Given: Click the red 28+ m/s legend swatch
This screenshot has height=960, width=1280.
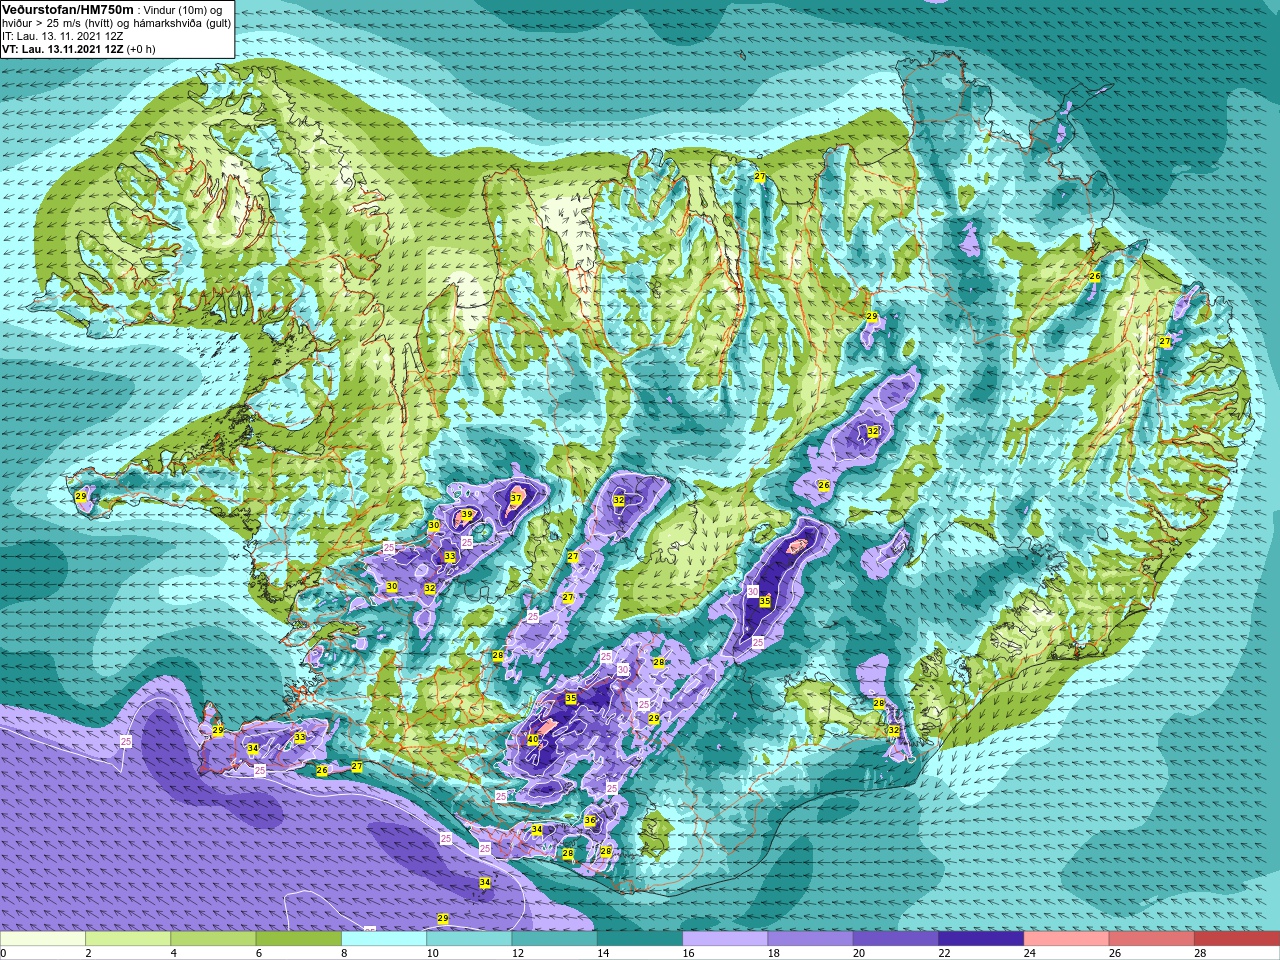Looking at the screenshot, I should [x=1236, y=939].
